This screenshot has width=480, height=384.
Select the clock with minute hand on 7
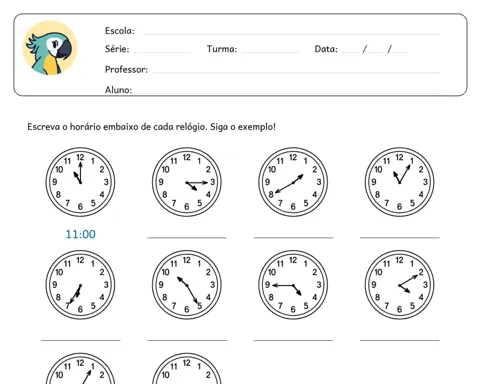click(x=80, y=285)
